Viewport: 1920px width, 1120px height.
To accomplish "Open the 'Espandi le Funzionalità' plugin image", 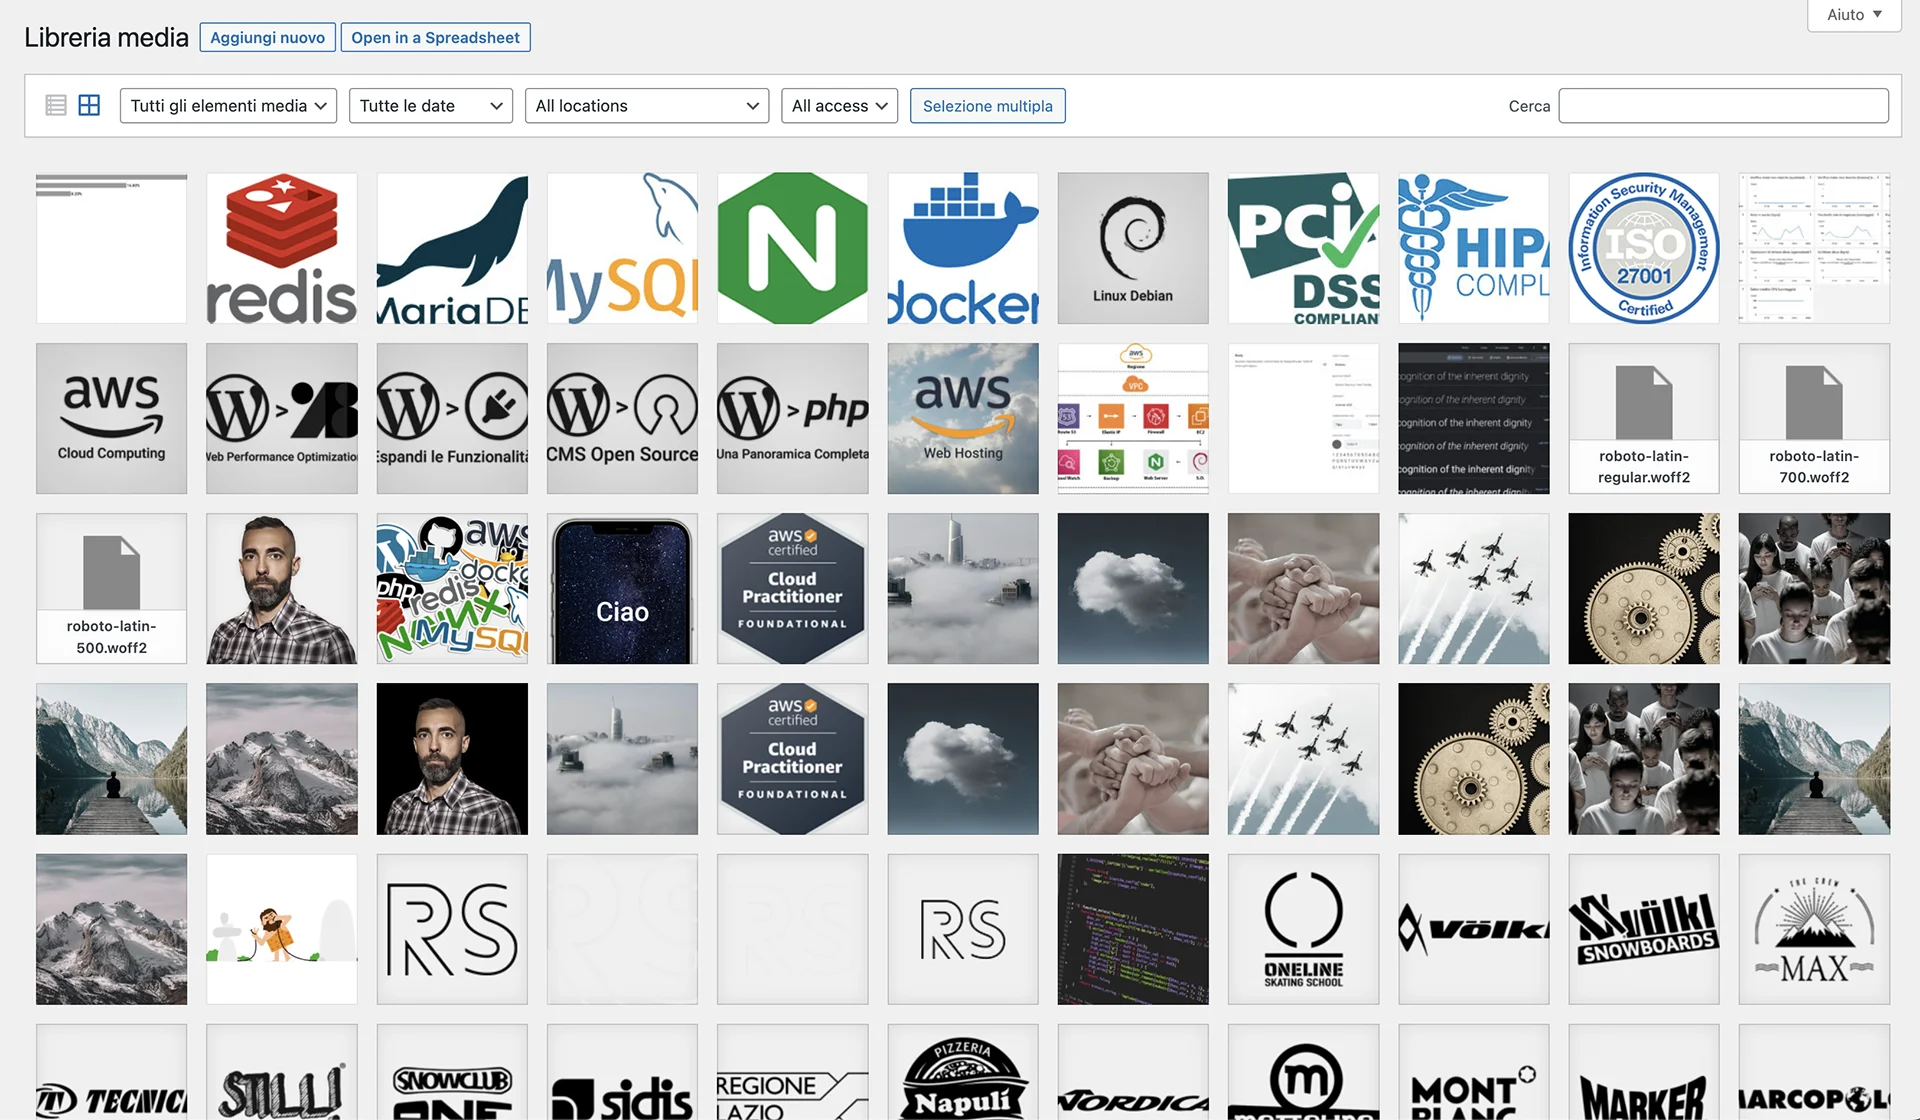I will (452, 418).
